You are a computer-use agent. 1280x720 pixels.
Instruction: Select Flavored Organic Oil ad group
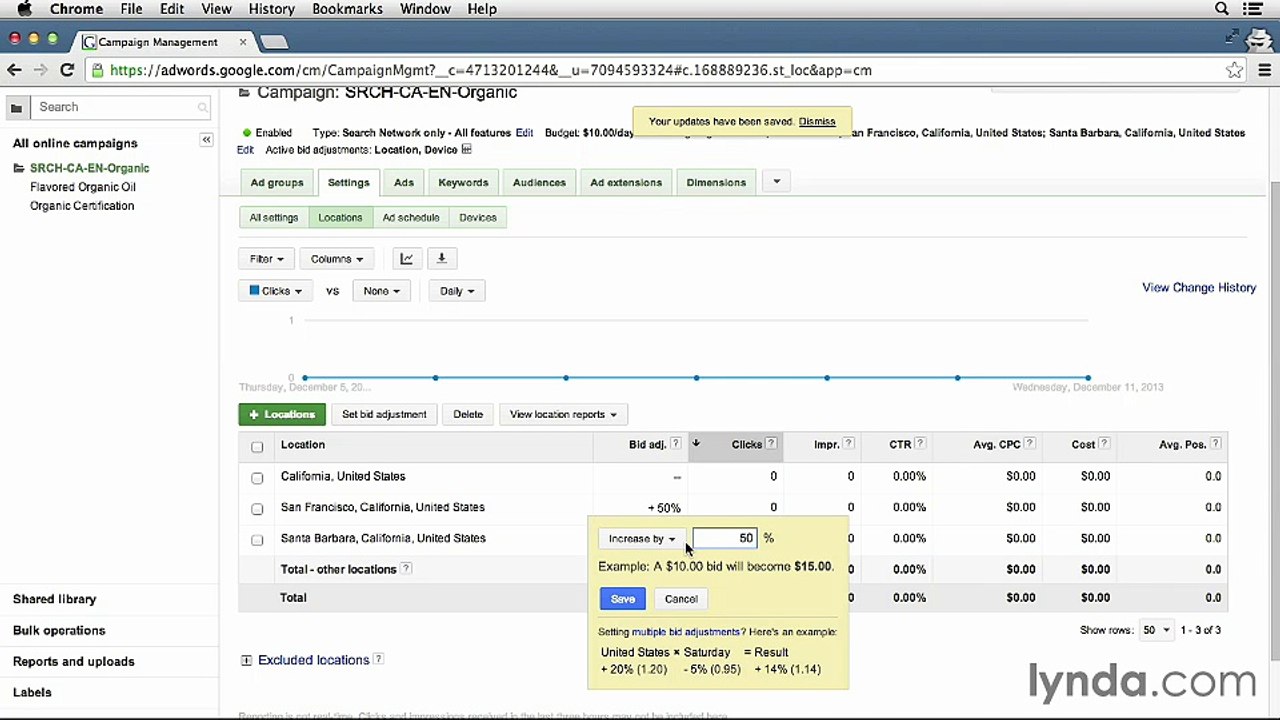click(x=83, y=187)
